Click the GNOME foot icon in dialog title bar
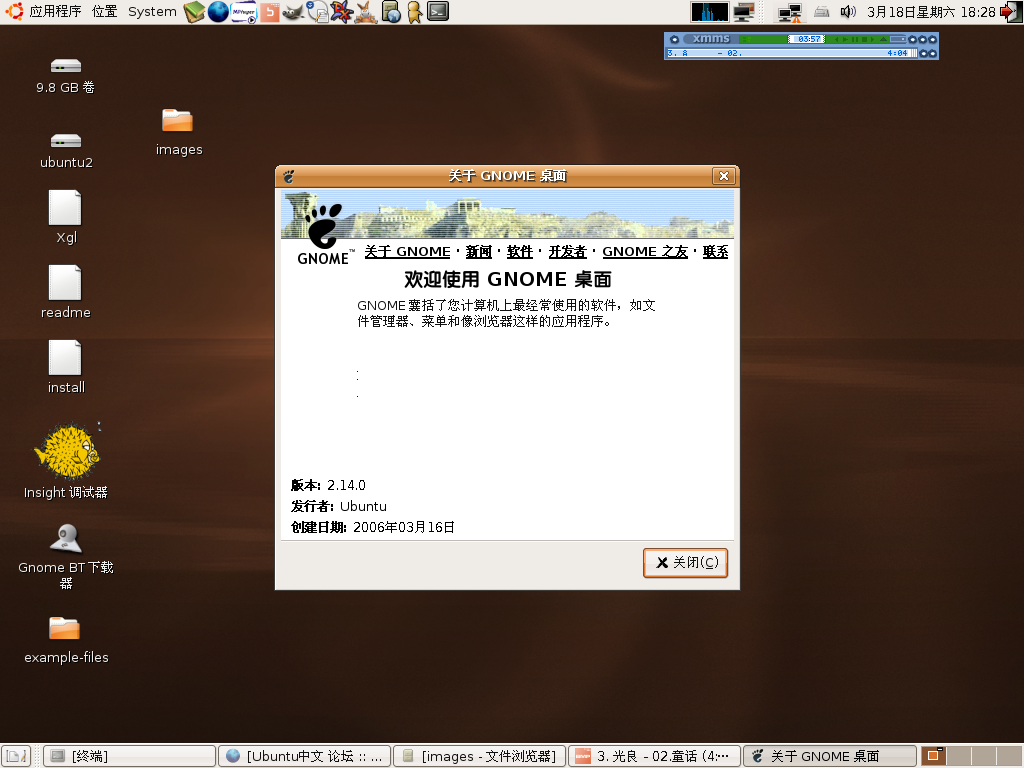This screenshot has width=1024, height=768. click(289, 176)
